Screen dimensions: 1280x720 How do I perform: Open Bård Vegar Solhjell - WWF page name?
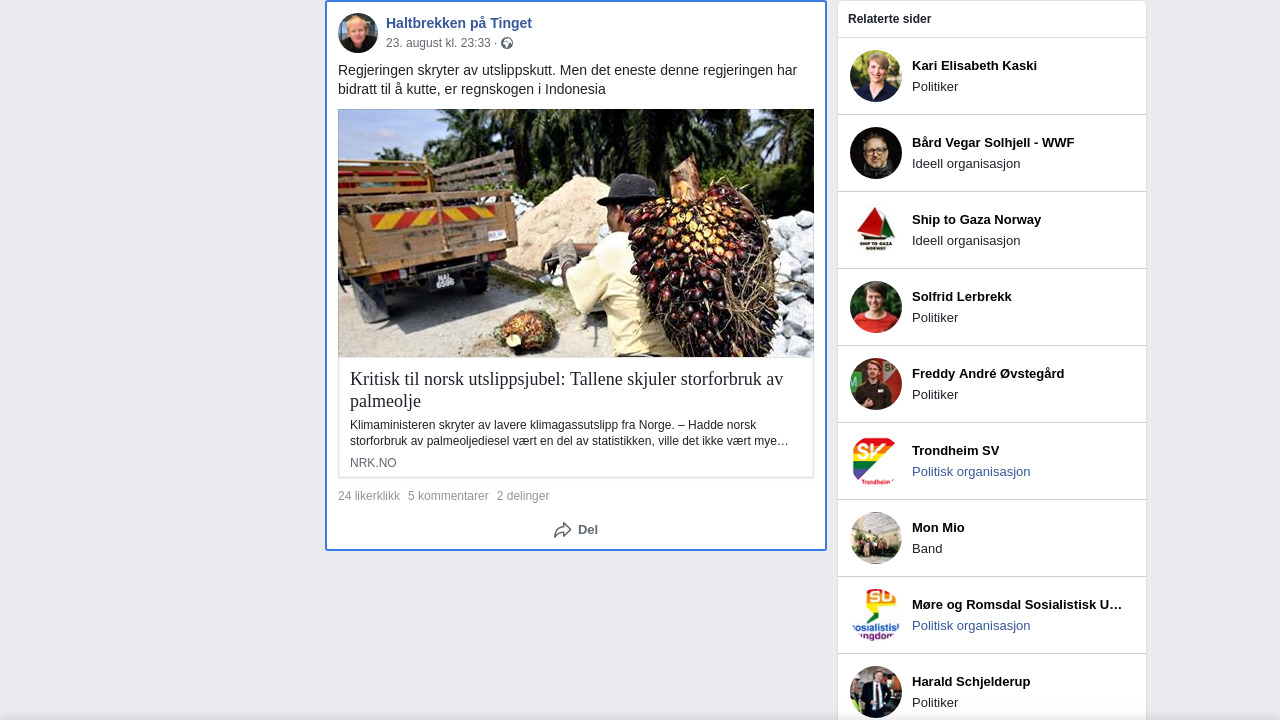point(993,143)
